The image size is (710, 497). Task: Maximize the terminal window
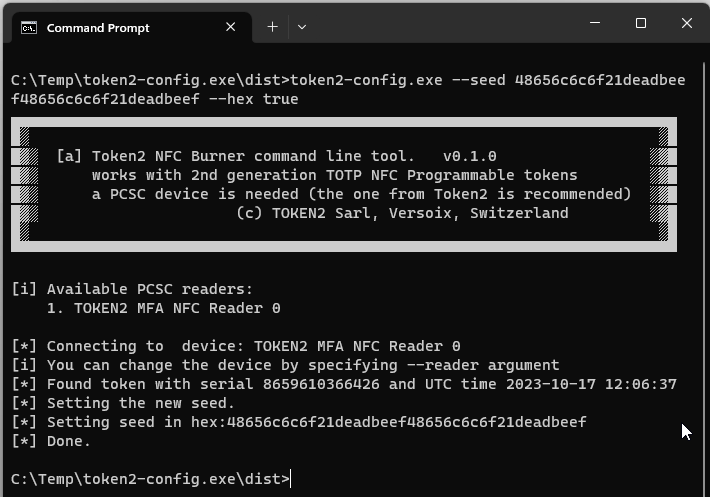click(x=641, y=23)
